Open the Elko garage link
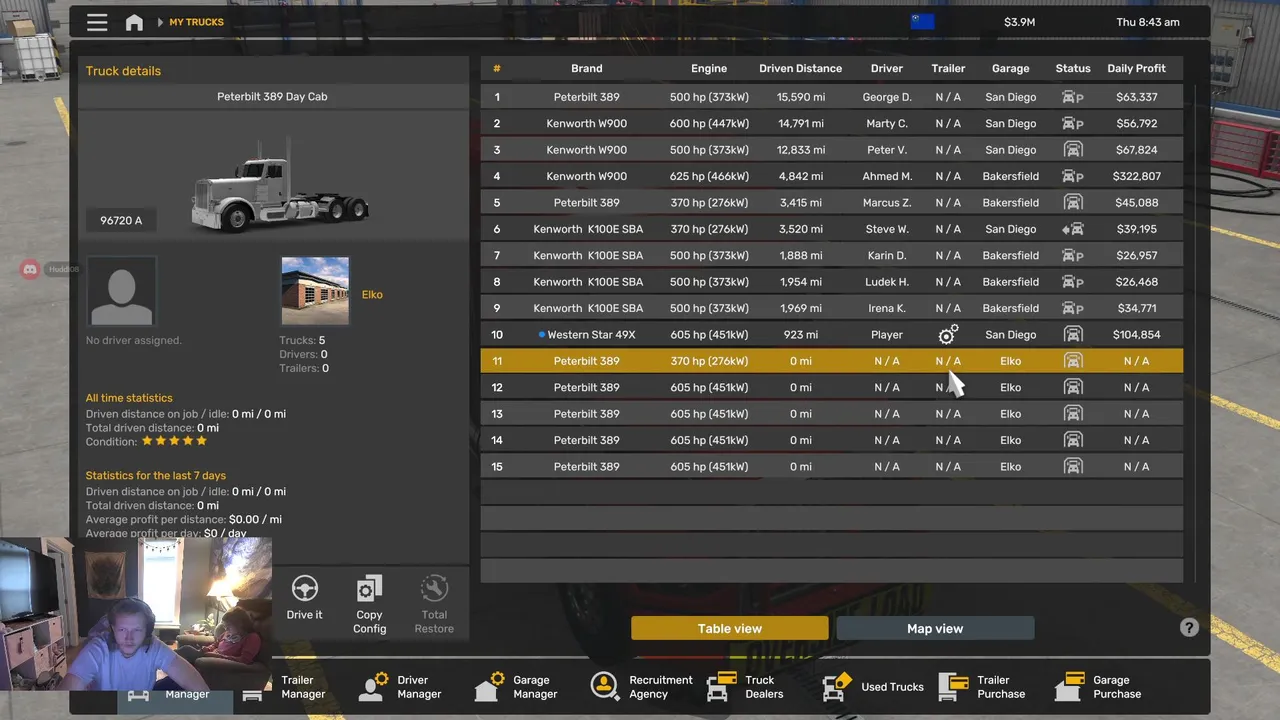This screenshot has width=1280, height=720. (372, 295)
